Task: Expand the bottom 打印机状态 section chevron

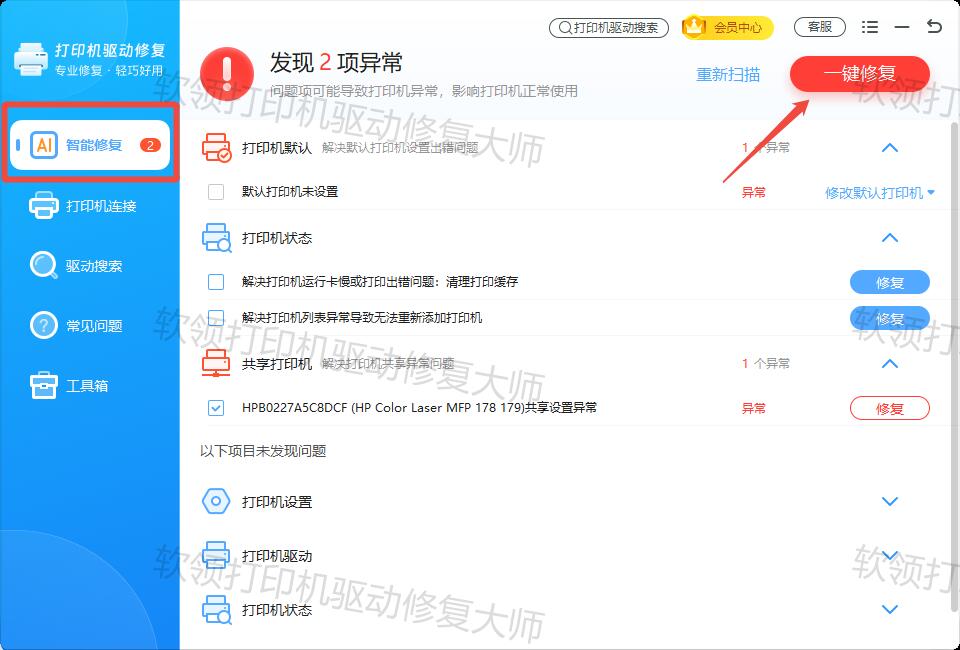Action: [890, 610]
